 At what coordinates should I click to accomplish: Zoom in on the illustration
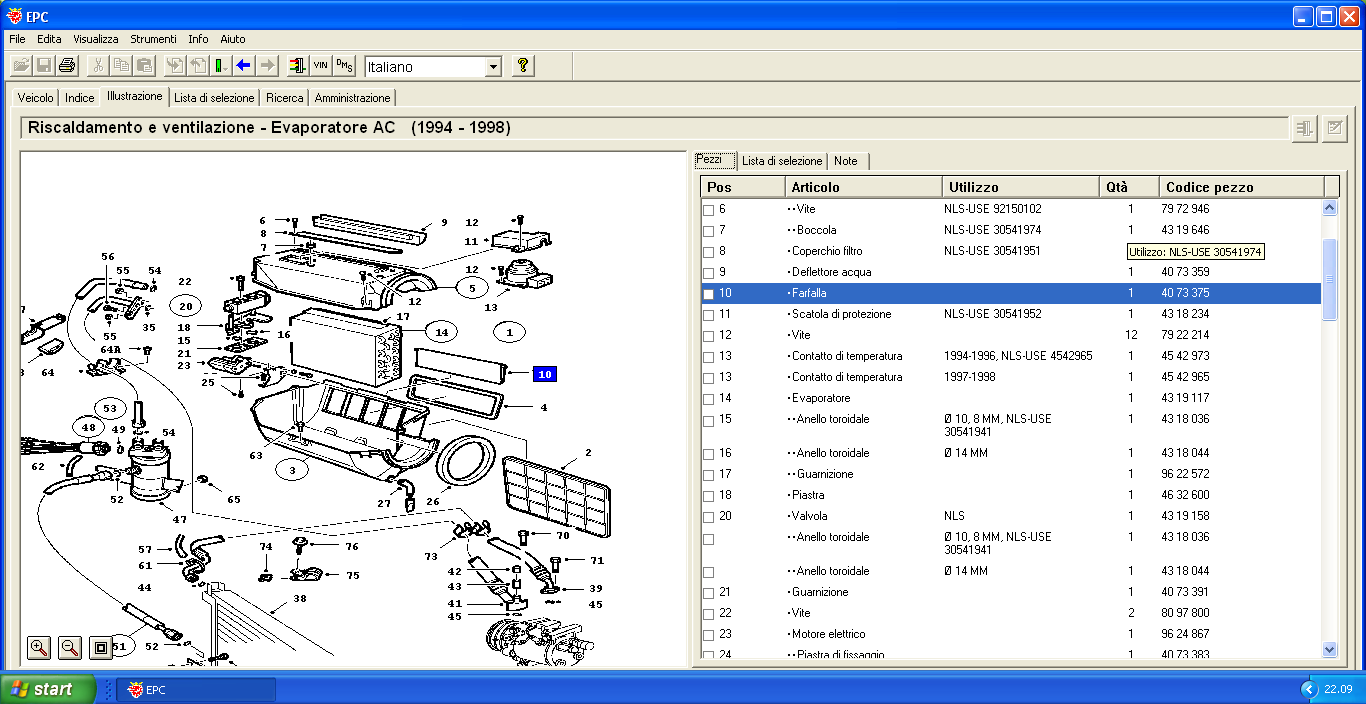point(39,647)
